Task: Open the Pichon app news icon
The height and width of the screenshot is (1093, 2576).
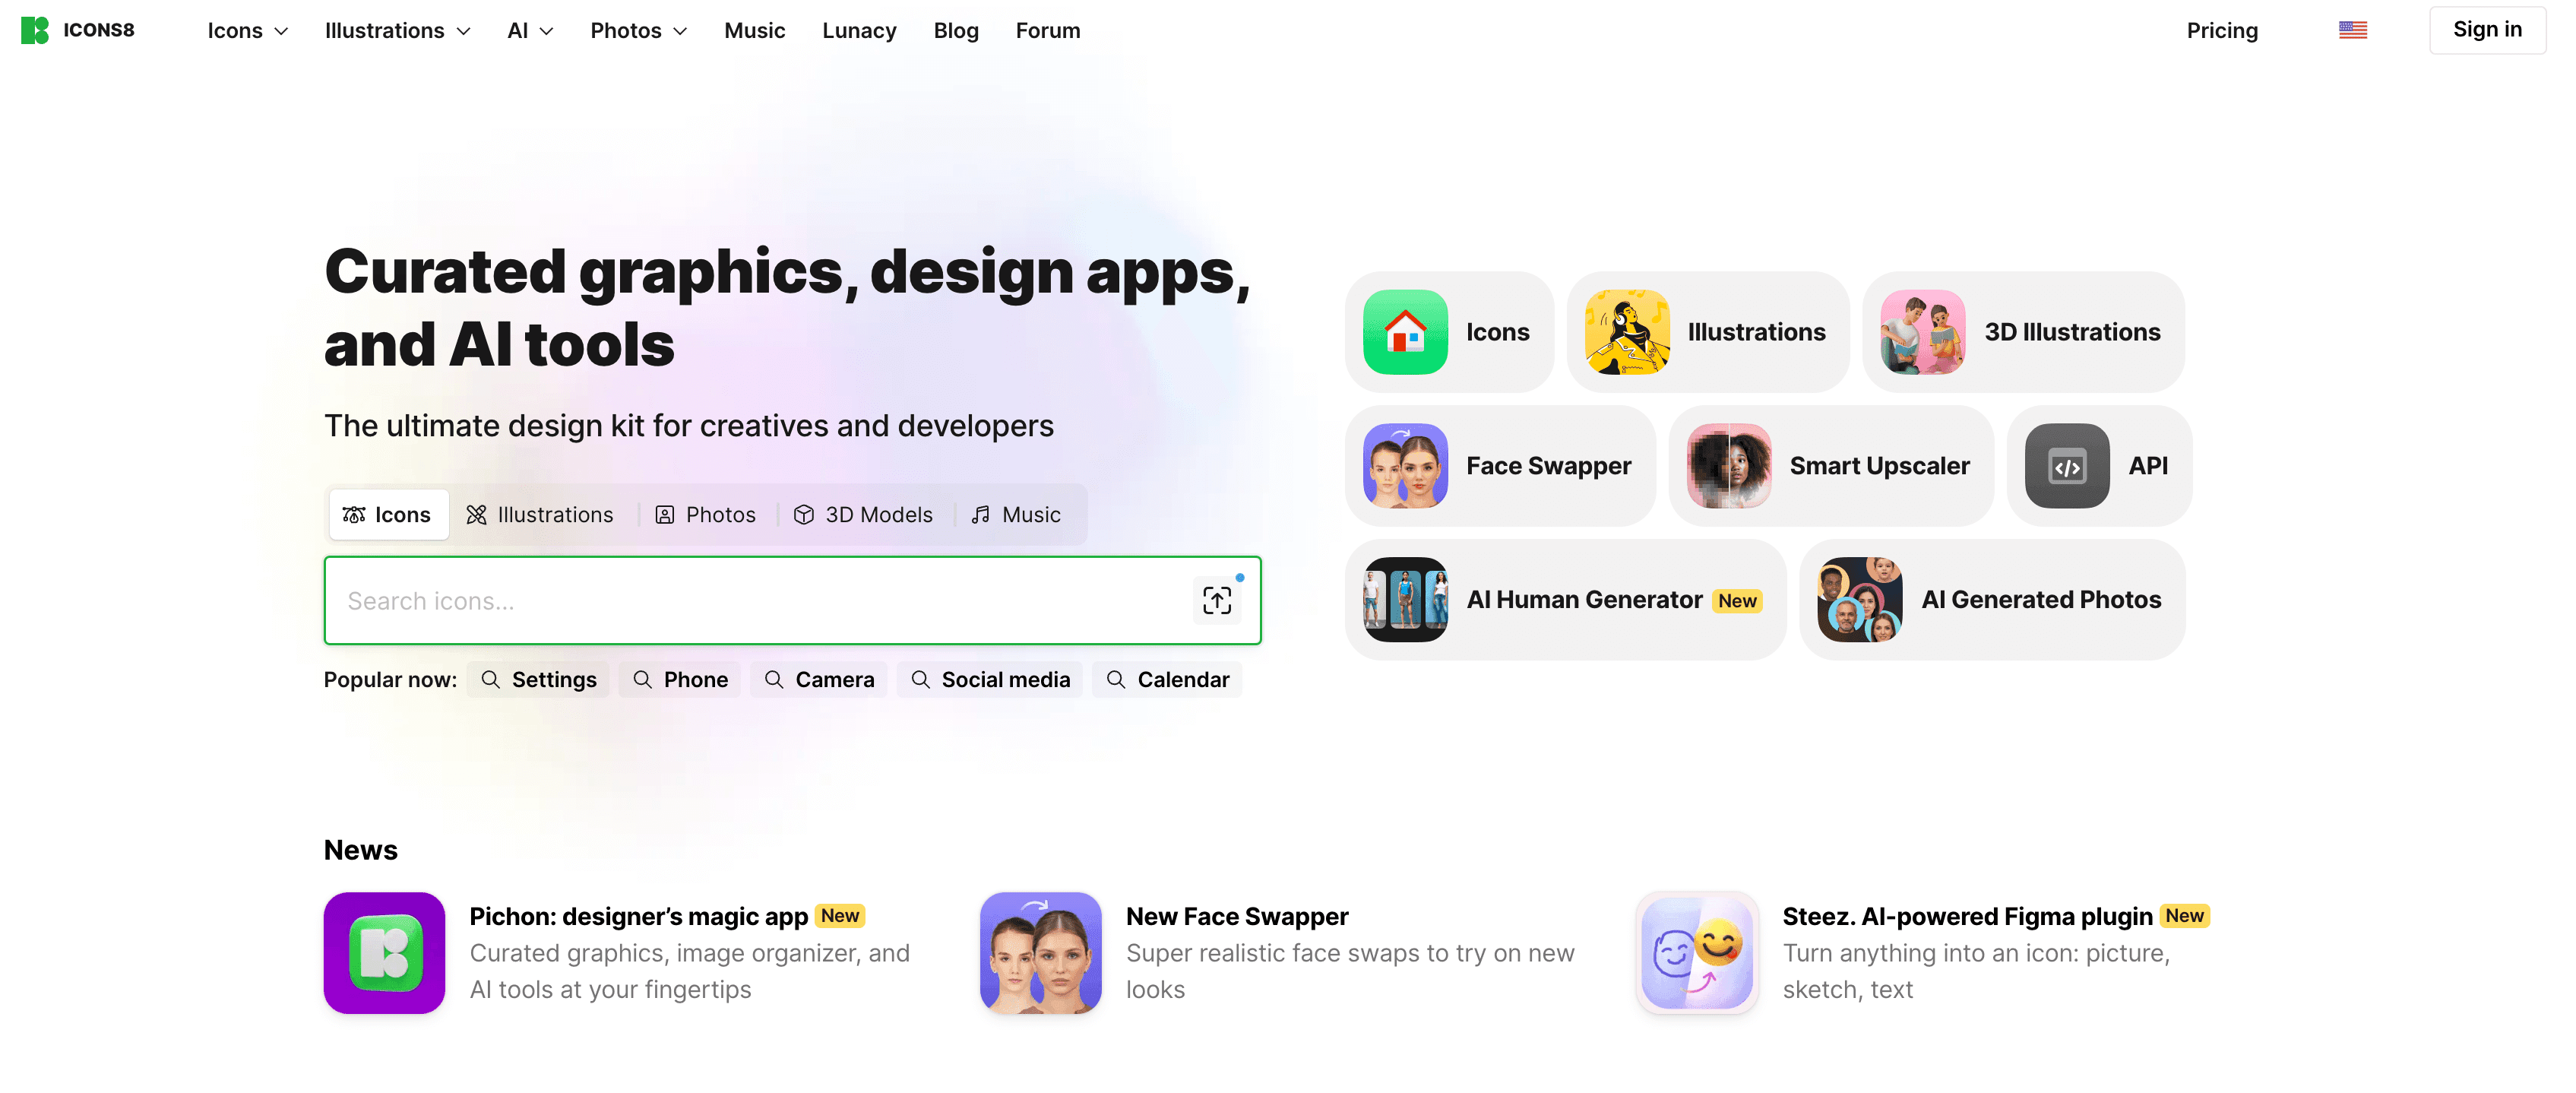Action: (x=384, y=953)
